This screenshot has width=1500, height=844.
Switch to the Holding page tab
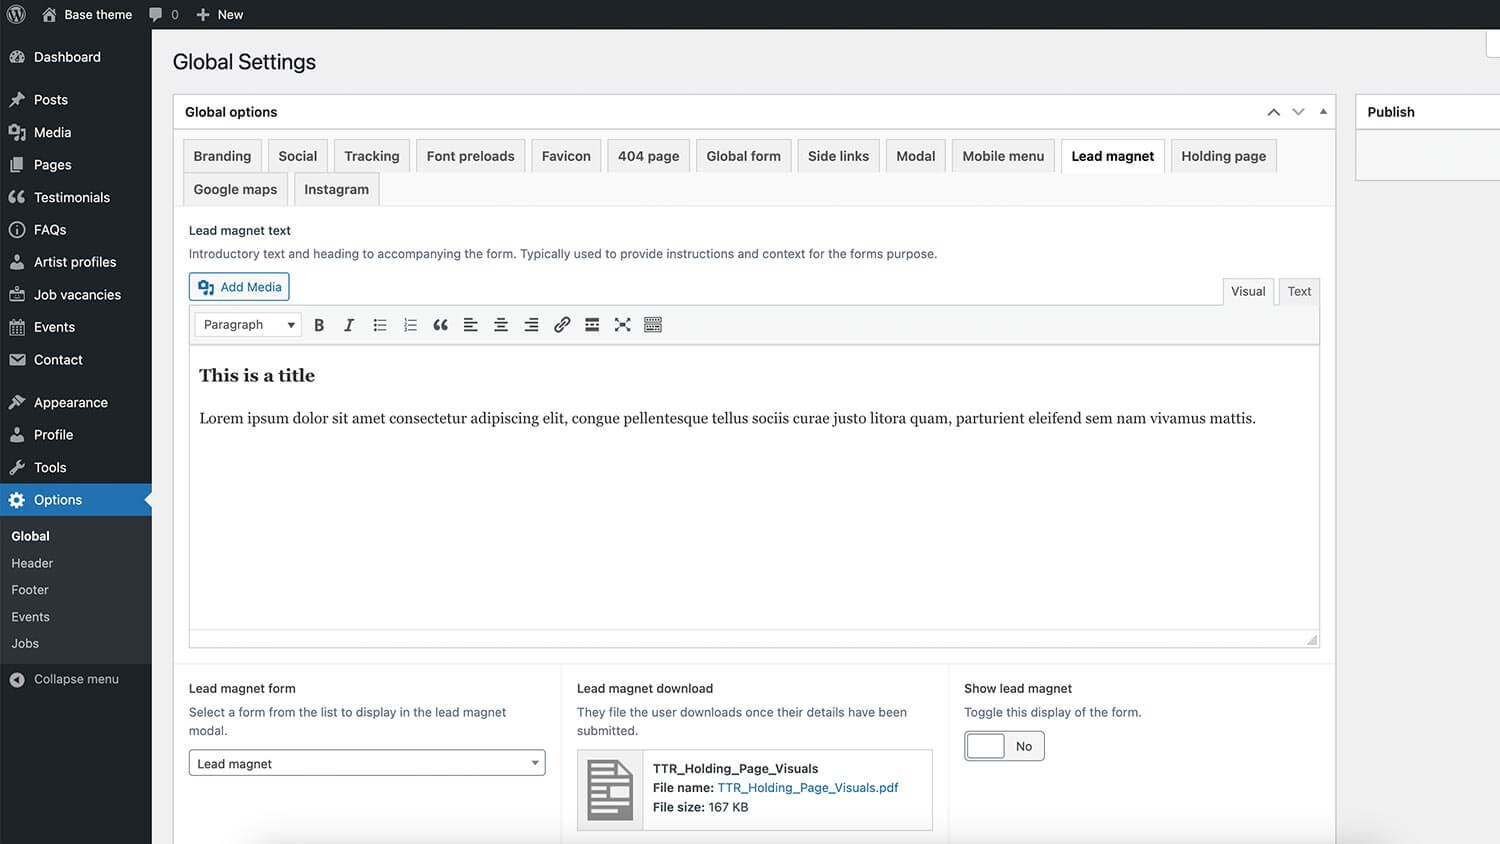1223,156
